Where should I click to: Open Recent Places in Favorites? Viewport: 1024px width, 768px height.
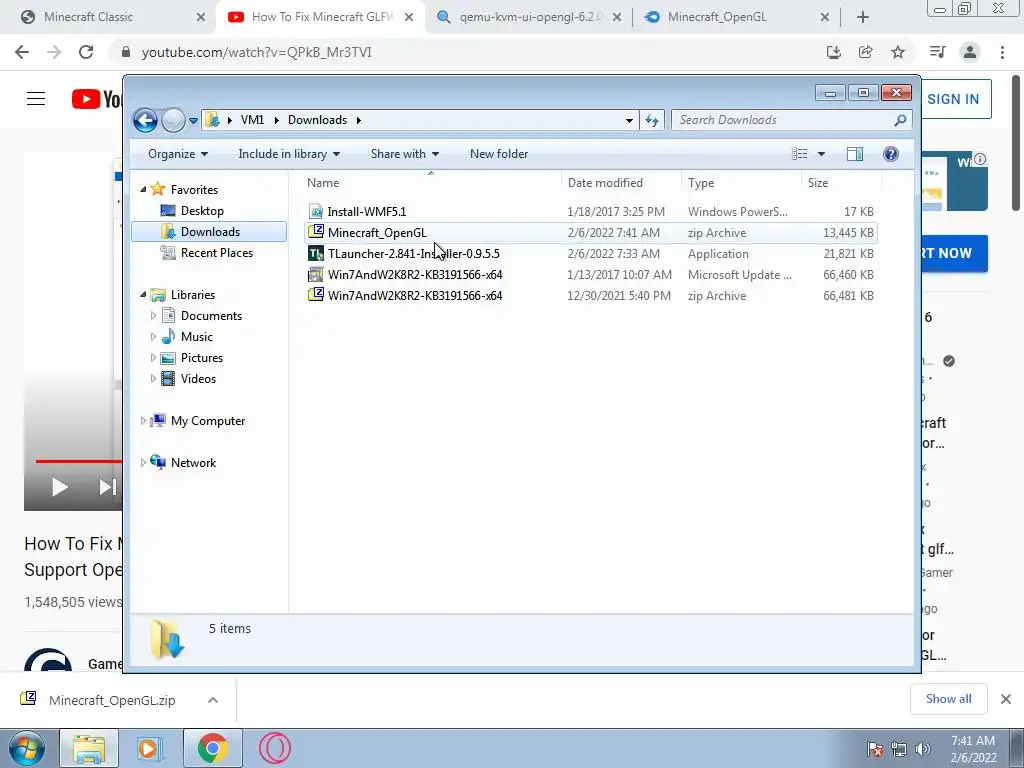[216, 253]
